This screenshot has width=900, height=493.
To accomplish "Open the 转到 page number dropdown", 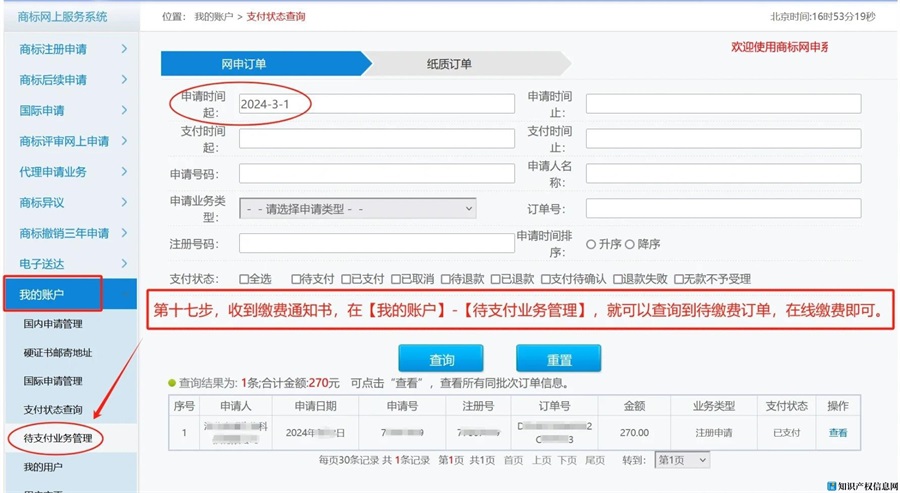I will click(x=682, y=460).
